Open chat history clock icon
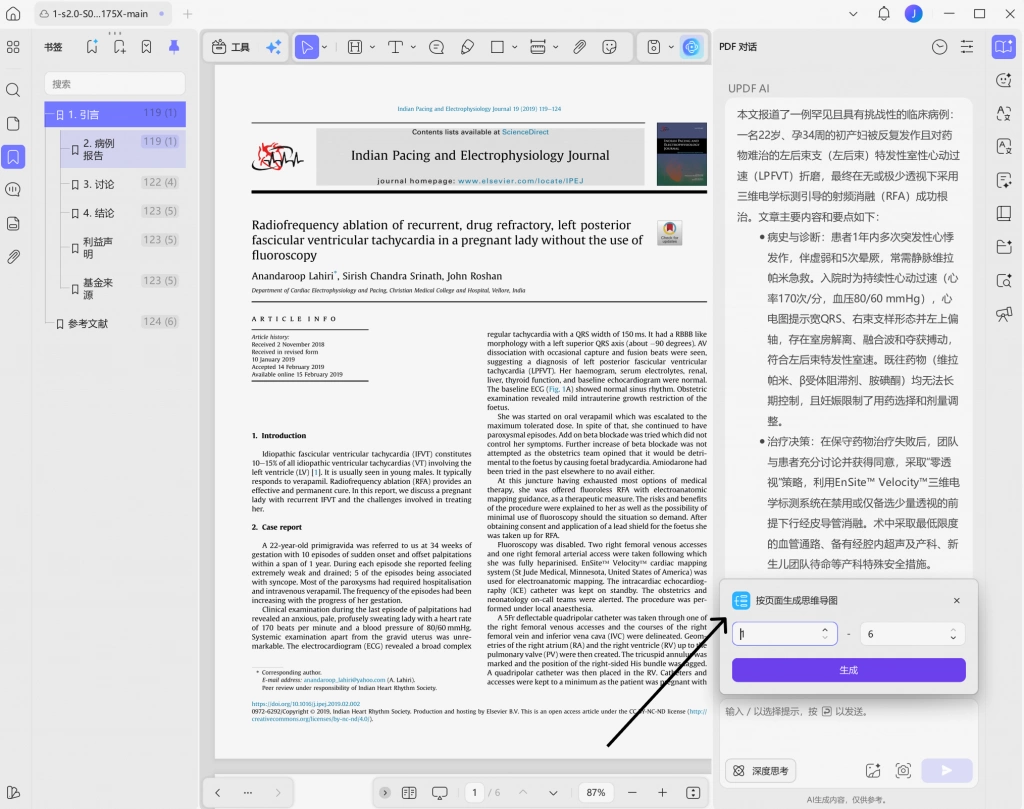Image resolution: width=1024 pixels, height=809 pixels. pos(939,47)
